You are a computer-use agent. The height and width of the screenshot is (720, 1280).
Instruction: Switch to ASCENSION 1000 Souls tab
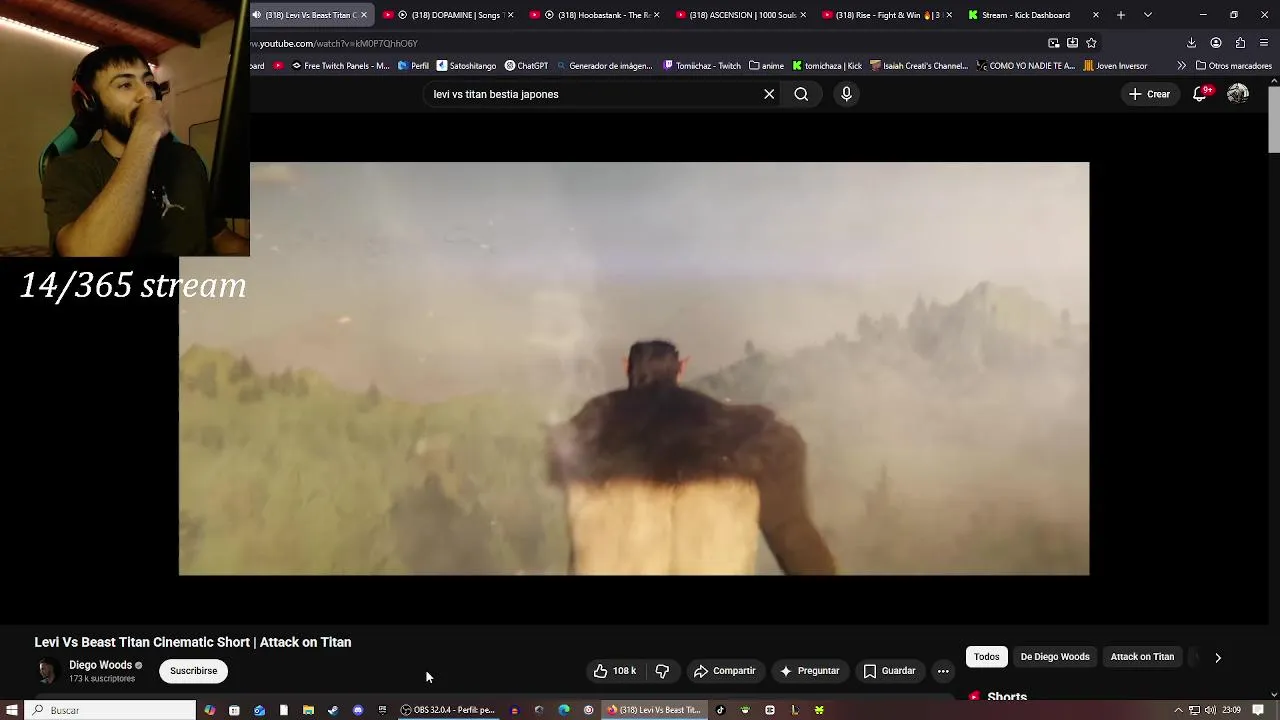[x=738, y=15]
